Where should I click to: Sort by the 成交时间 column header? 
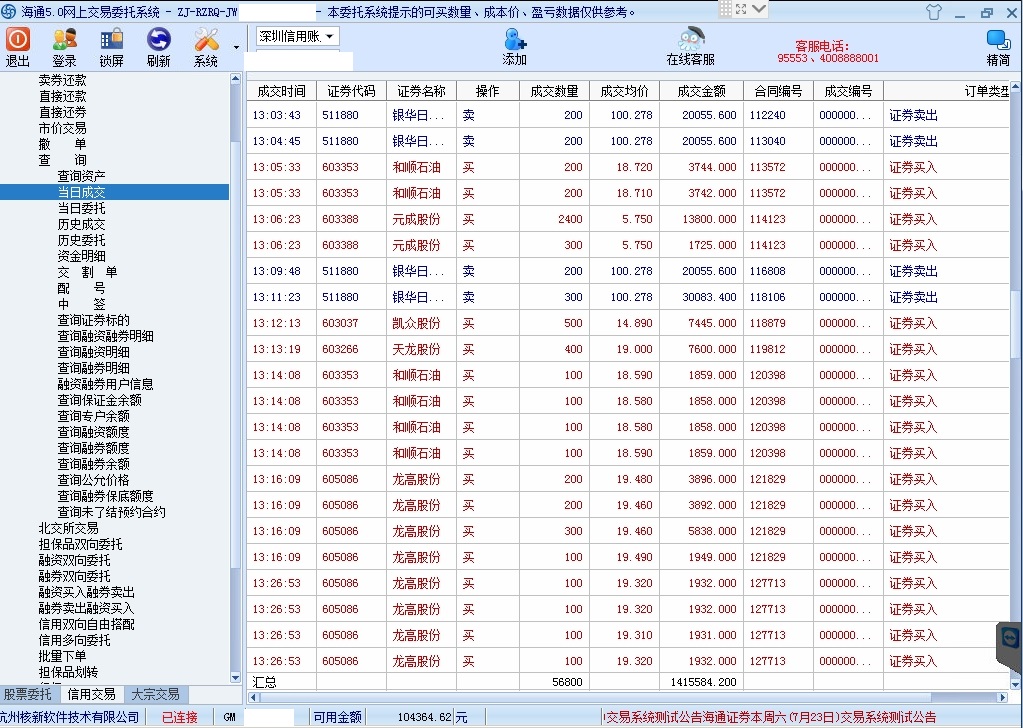tap(281, 91)
